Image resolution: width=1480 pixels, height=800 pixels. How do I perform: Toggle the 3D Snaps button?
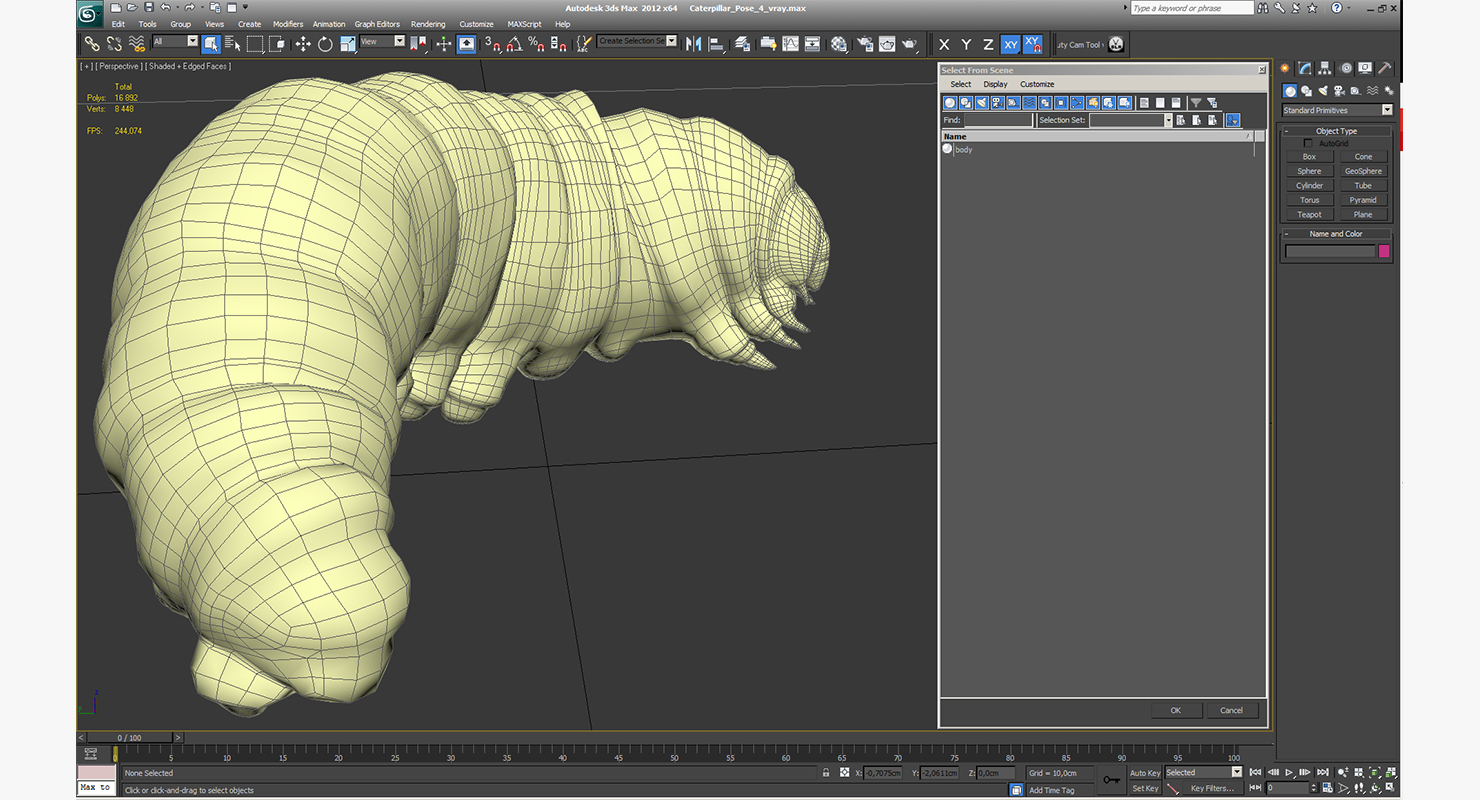coord(492,44)
